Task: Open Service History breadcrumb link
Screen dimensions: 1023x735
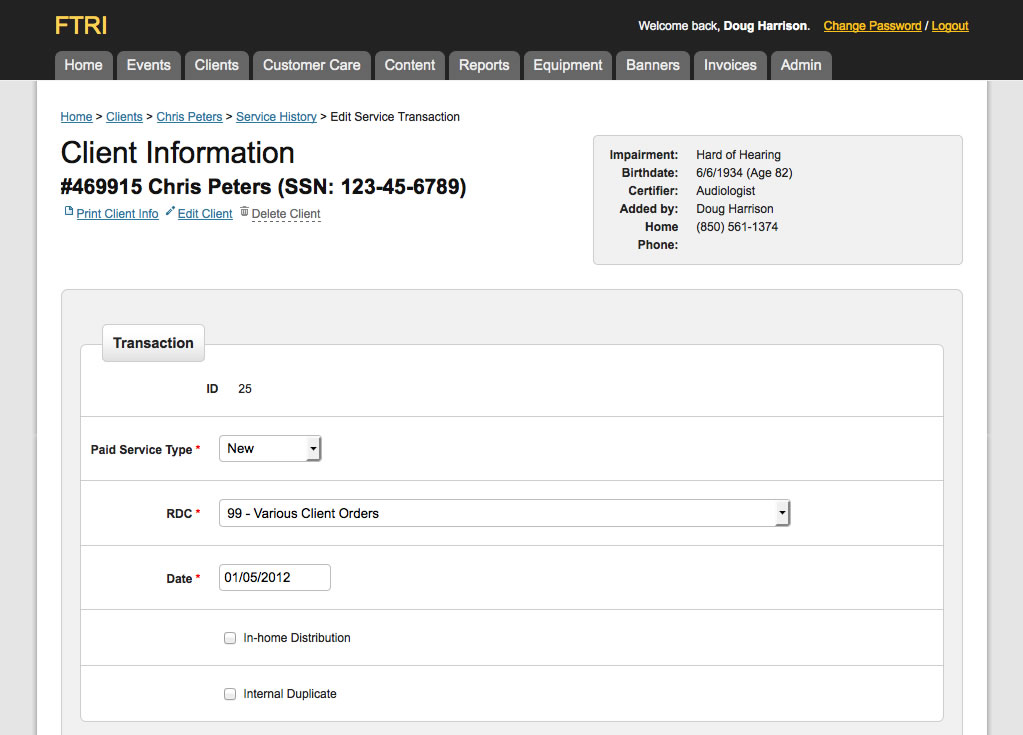Action: click(276, 117)
